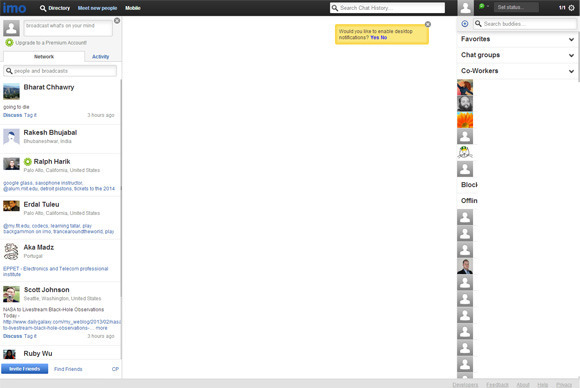Open Rakesh Bhujabal's profile
The width and height of the screenshot is (580, 388).
pyautogui.click(x=50, y=132)
